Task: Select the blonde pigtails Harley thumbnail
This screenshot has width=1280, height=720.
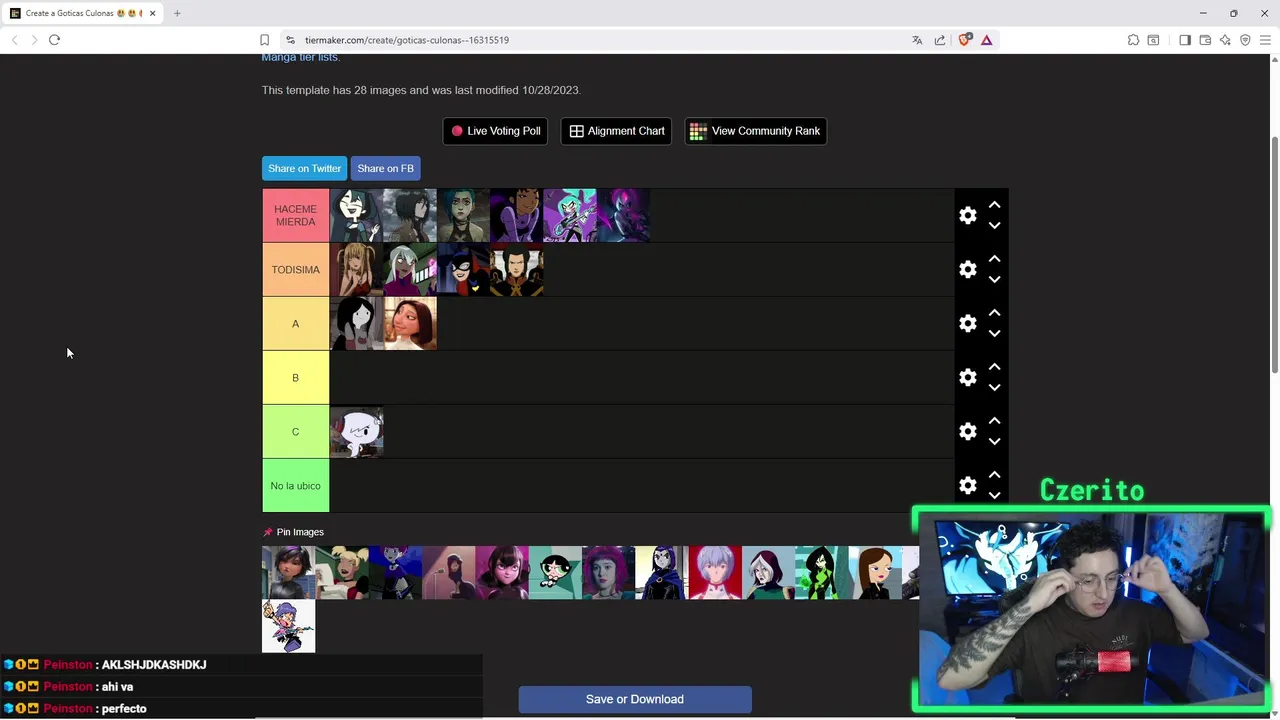Action: 342,572
